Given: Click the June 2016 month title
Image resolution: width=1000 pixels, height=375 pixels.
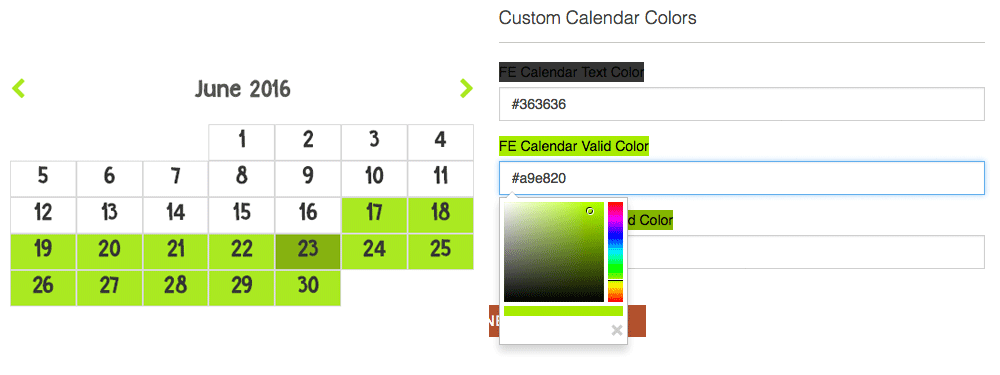Looking at the screenshot, I should coord(242,89).
